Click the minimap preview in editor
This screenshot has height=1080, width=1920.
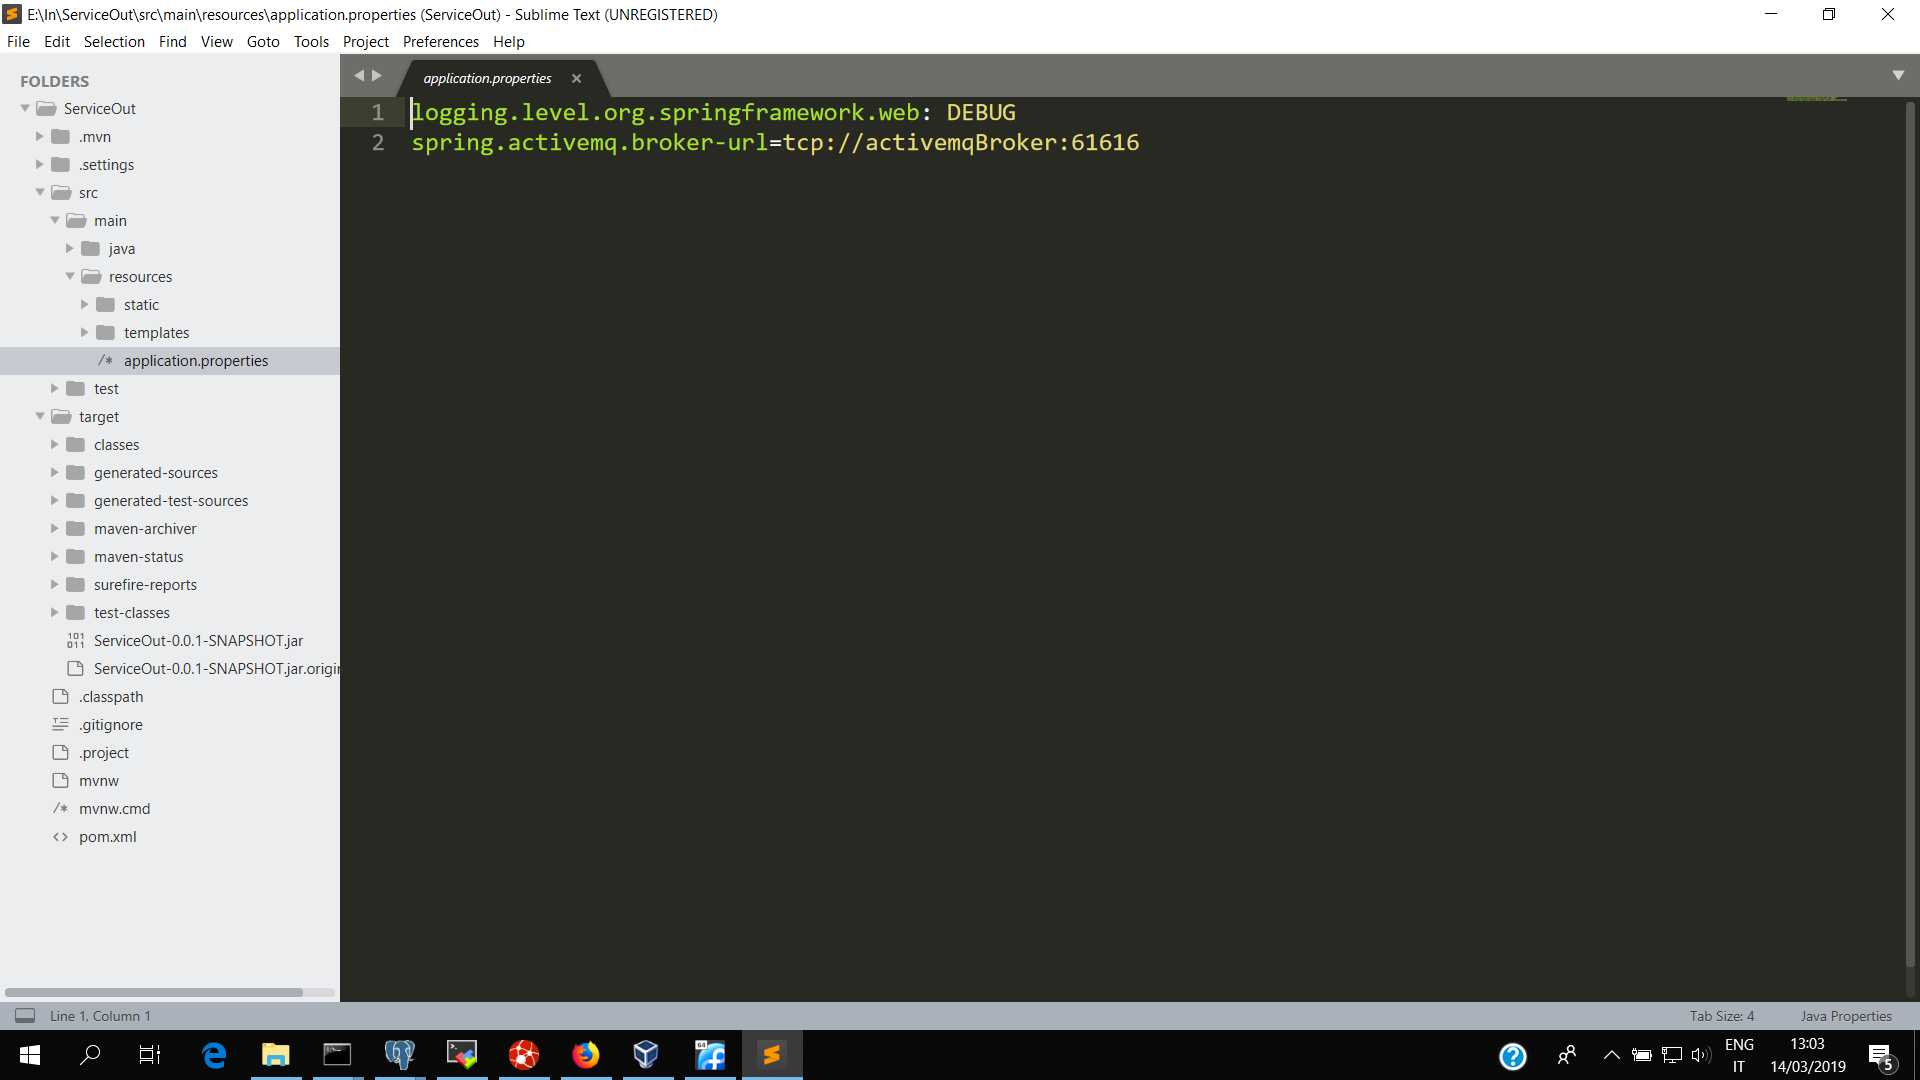[x=1816, y=99]
